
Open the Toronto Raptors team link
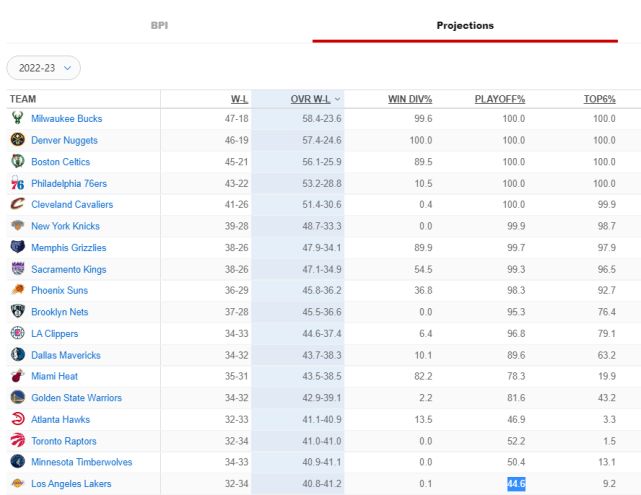[64, 441]
